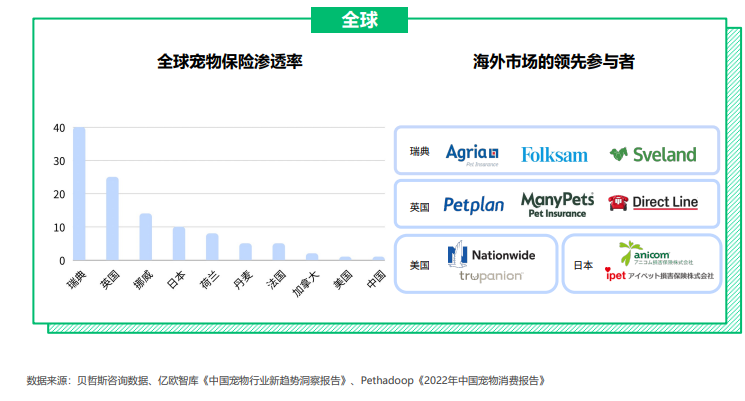Click the 法国 x-axis label
Image resolution: width=745 pixels, height=401 pixels.
coord(276,279)
